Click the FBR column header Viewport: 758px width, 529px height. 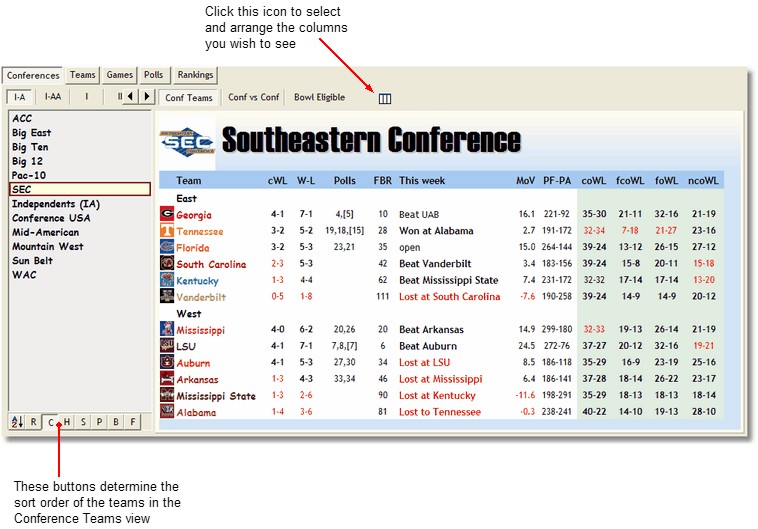click(382, 180)
